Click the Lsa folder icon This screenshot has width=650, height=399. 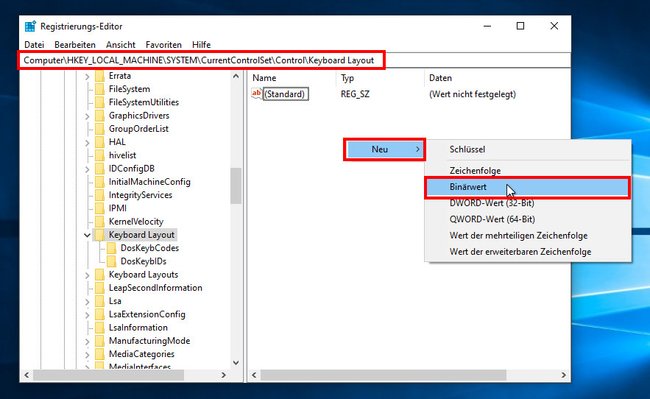99,301
